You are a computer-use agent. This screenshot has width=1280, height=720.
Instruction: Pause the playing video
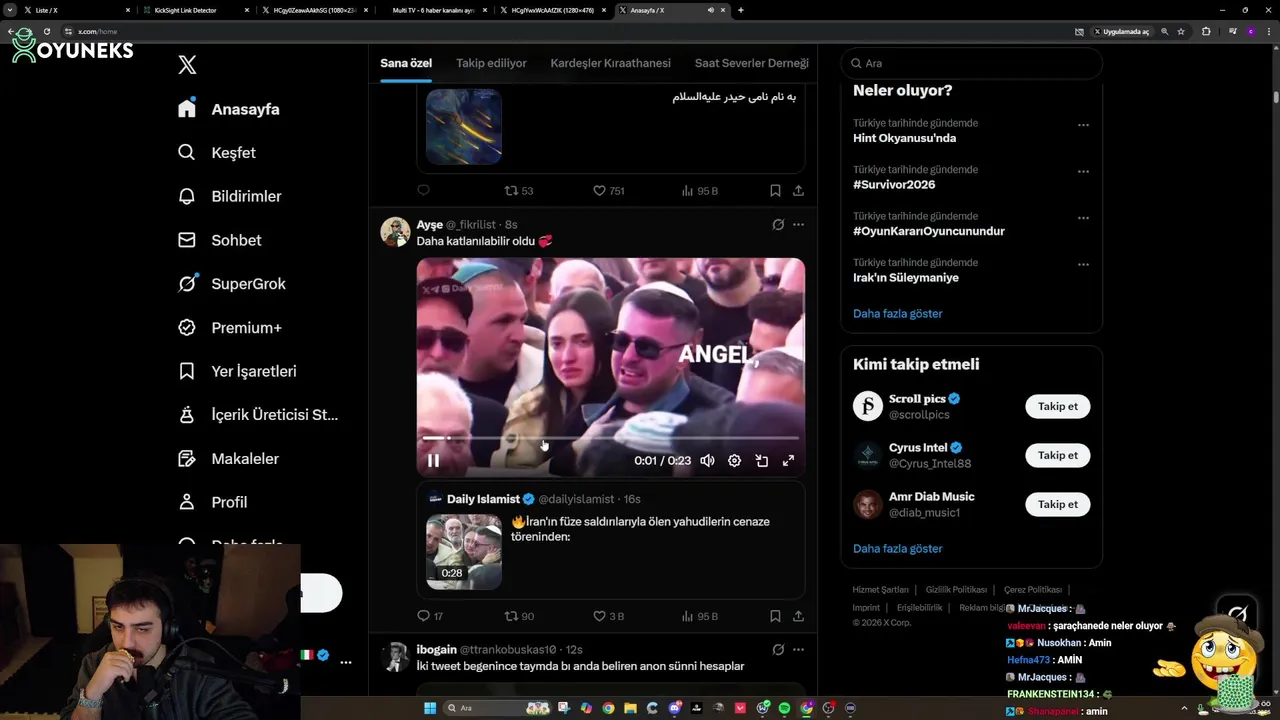433,461
